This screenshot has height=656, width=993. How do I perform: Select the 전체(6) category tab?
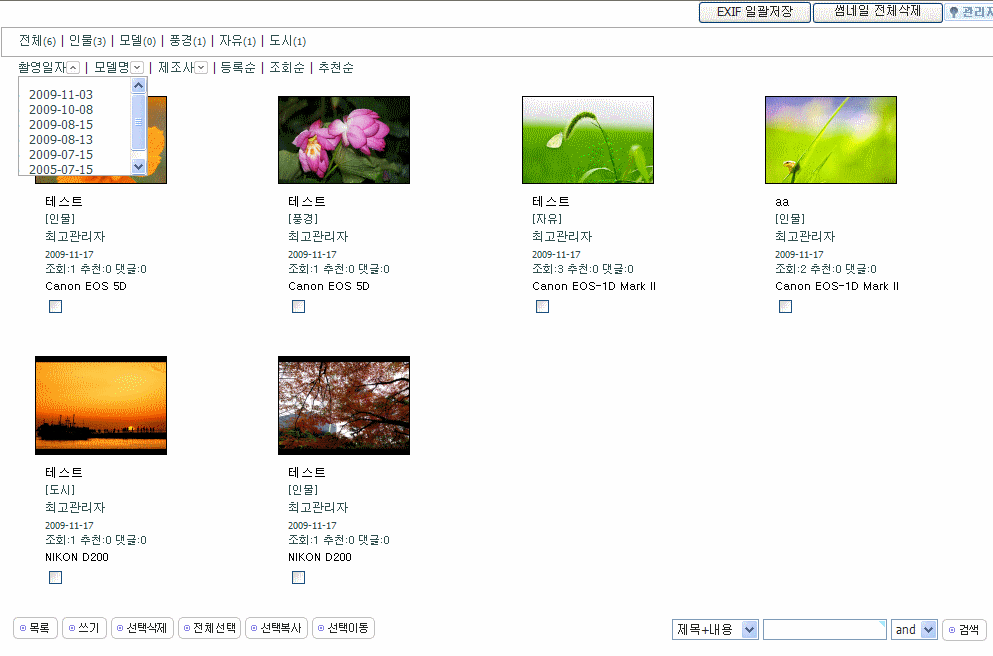click(x=37, y=41)
